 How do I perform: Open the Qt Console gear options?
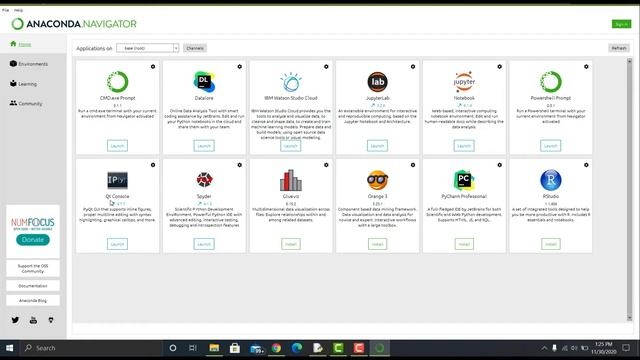(x=153, y=165)
